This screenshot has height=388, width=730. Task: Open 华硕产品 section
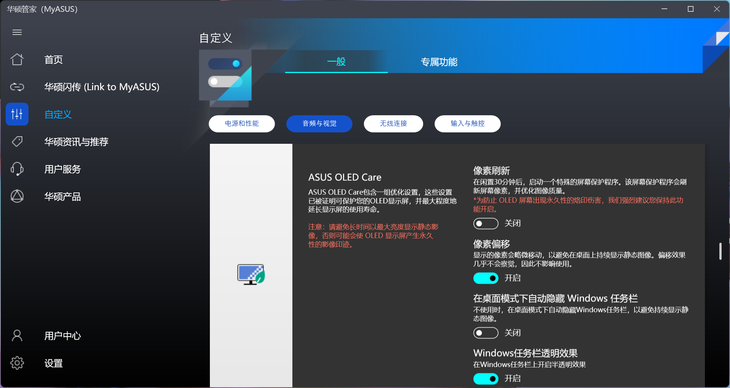(x=62, y=197)
